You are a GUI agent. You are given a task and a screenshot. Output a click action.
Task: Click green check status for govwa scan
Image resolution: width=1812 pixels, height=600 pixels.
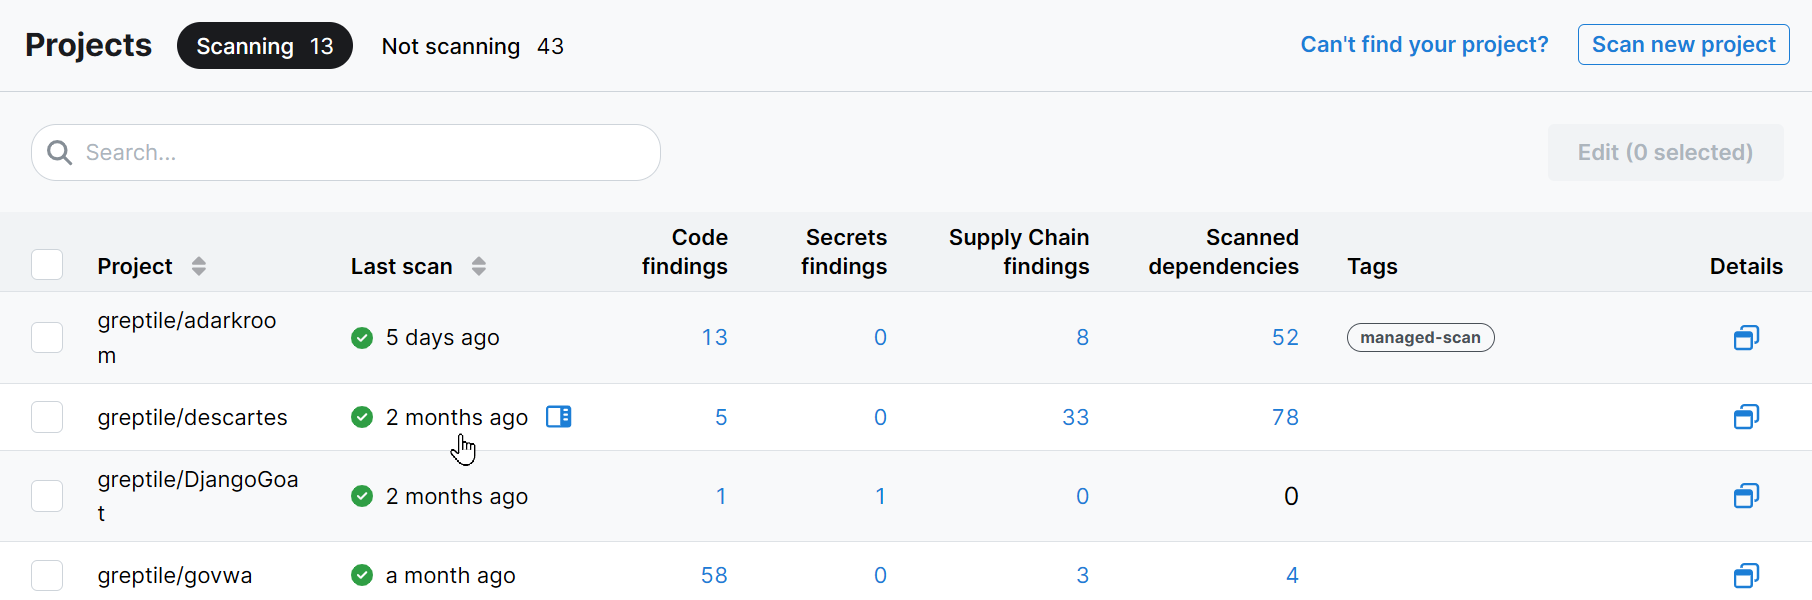[x=362, y=575]
